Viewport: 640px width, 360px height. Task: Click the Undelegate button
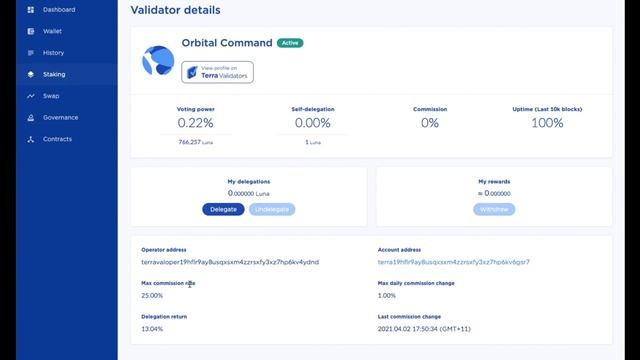(272, 209)
